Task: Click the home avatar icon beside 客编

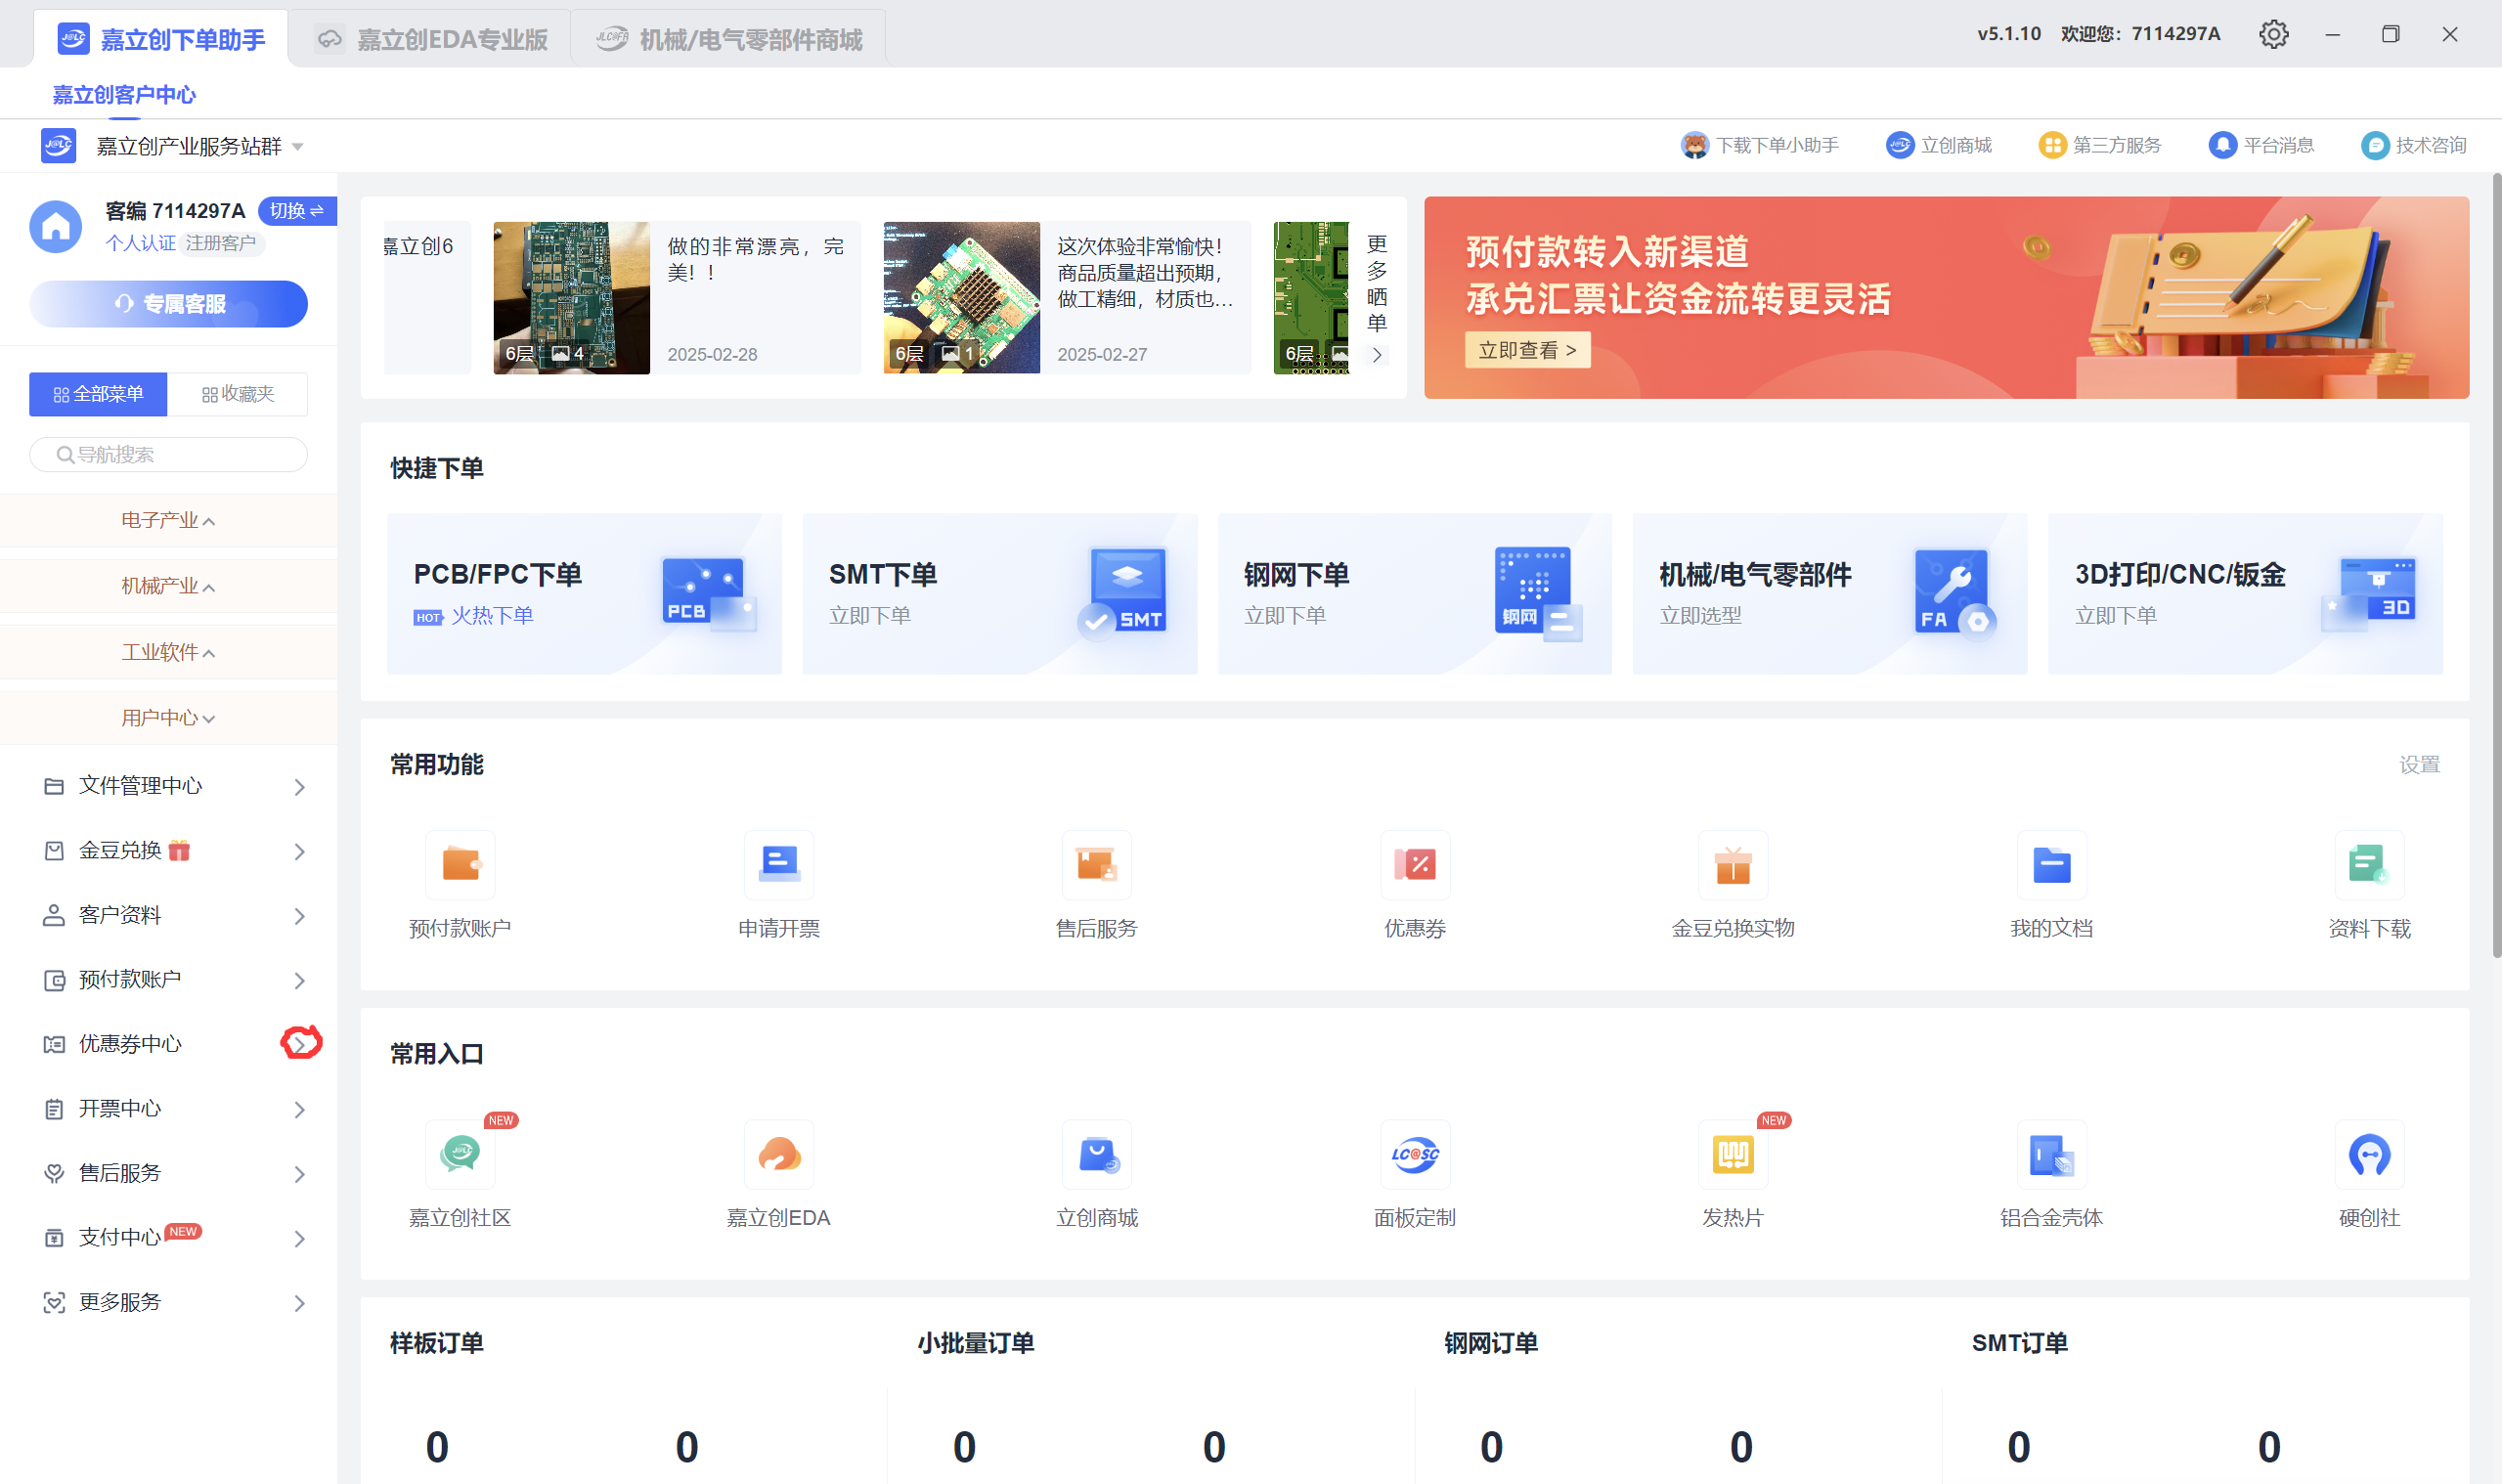Action: point(56,226)
